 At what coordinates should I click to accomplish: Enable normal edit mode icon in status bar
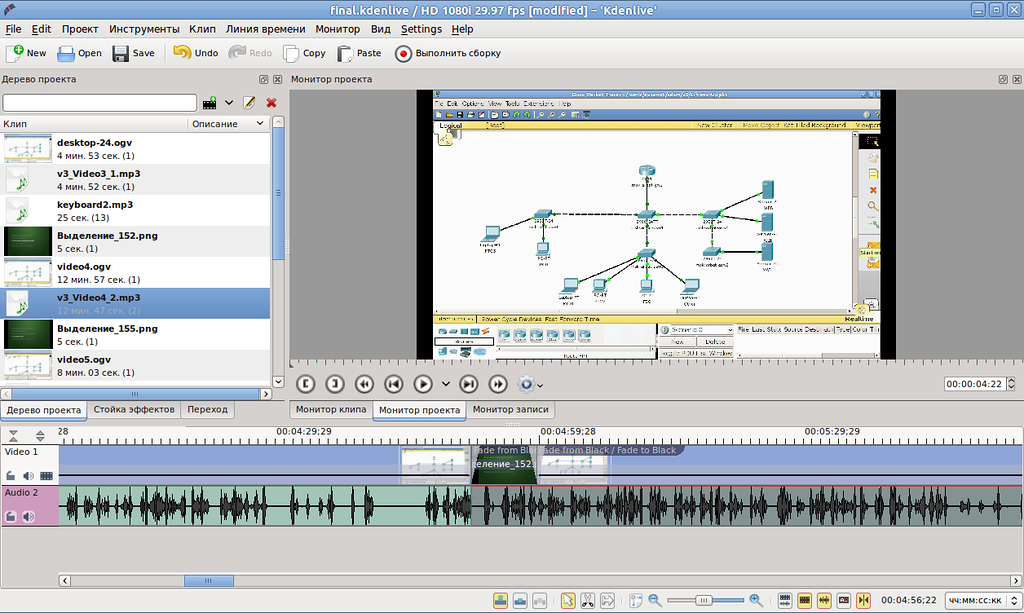[x=500, y=600]
